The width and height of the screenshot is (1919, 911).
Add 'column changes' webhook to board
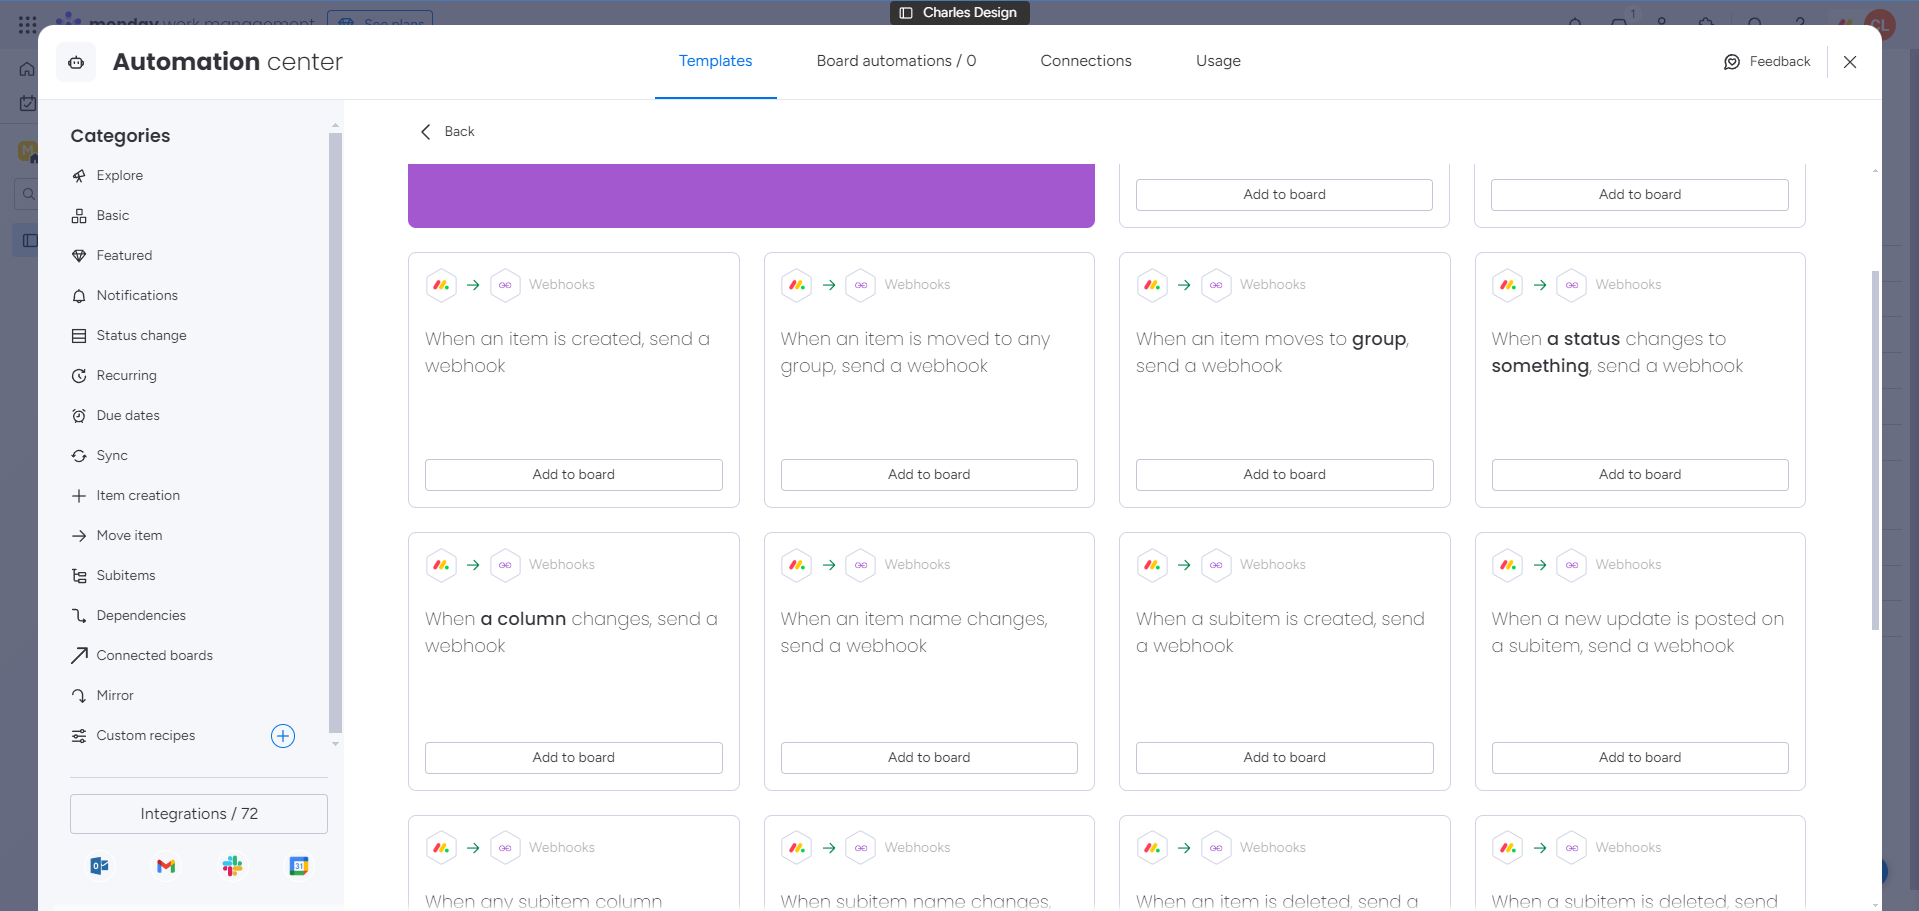(573, 758)
